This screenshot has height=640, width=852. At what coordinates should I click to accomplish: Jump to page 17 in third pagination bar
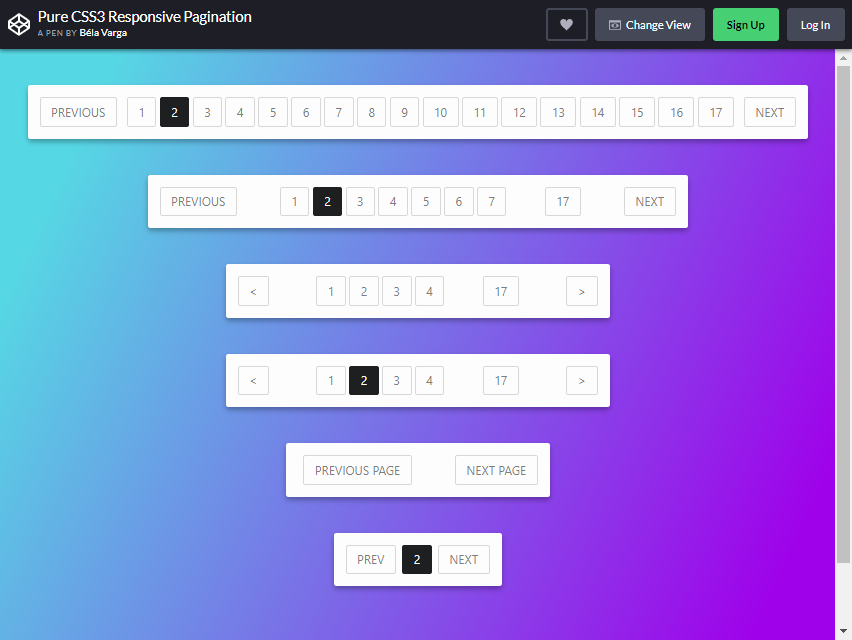point(501,291)
